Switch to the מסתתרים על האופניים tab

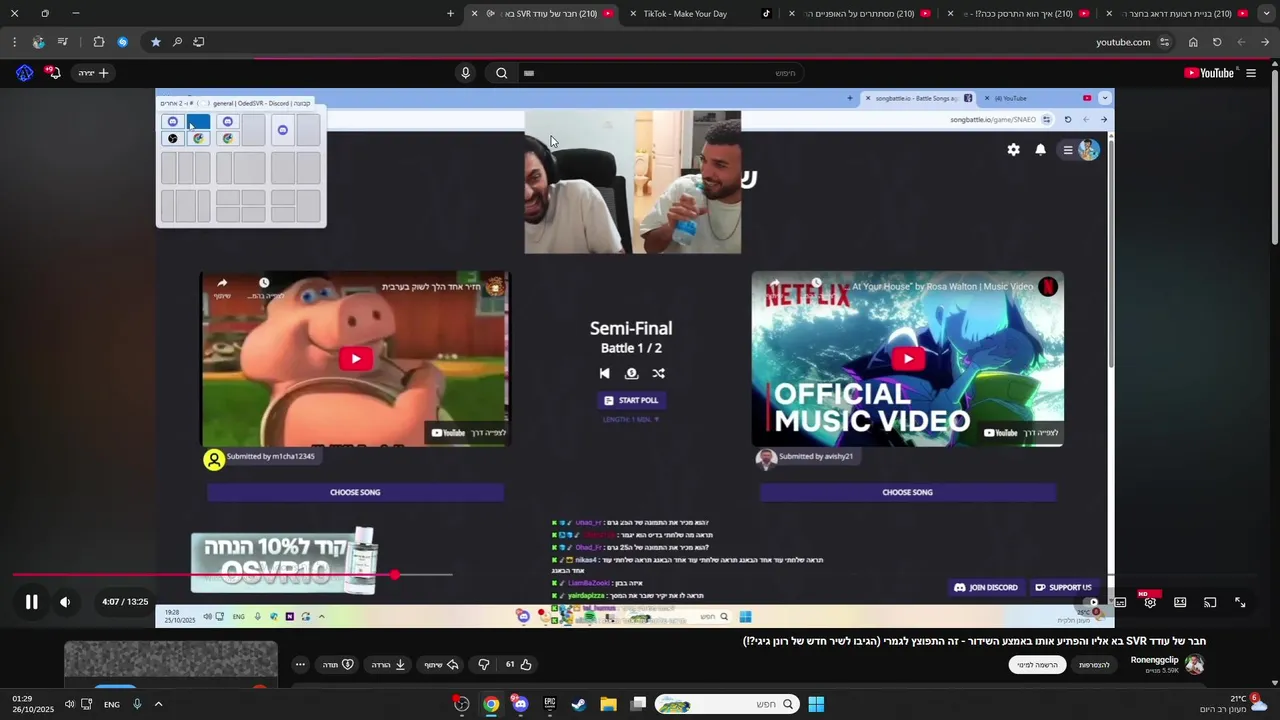pyautogui.click(x=860, y=14)
